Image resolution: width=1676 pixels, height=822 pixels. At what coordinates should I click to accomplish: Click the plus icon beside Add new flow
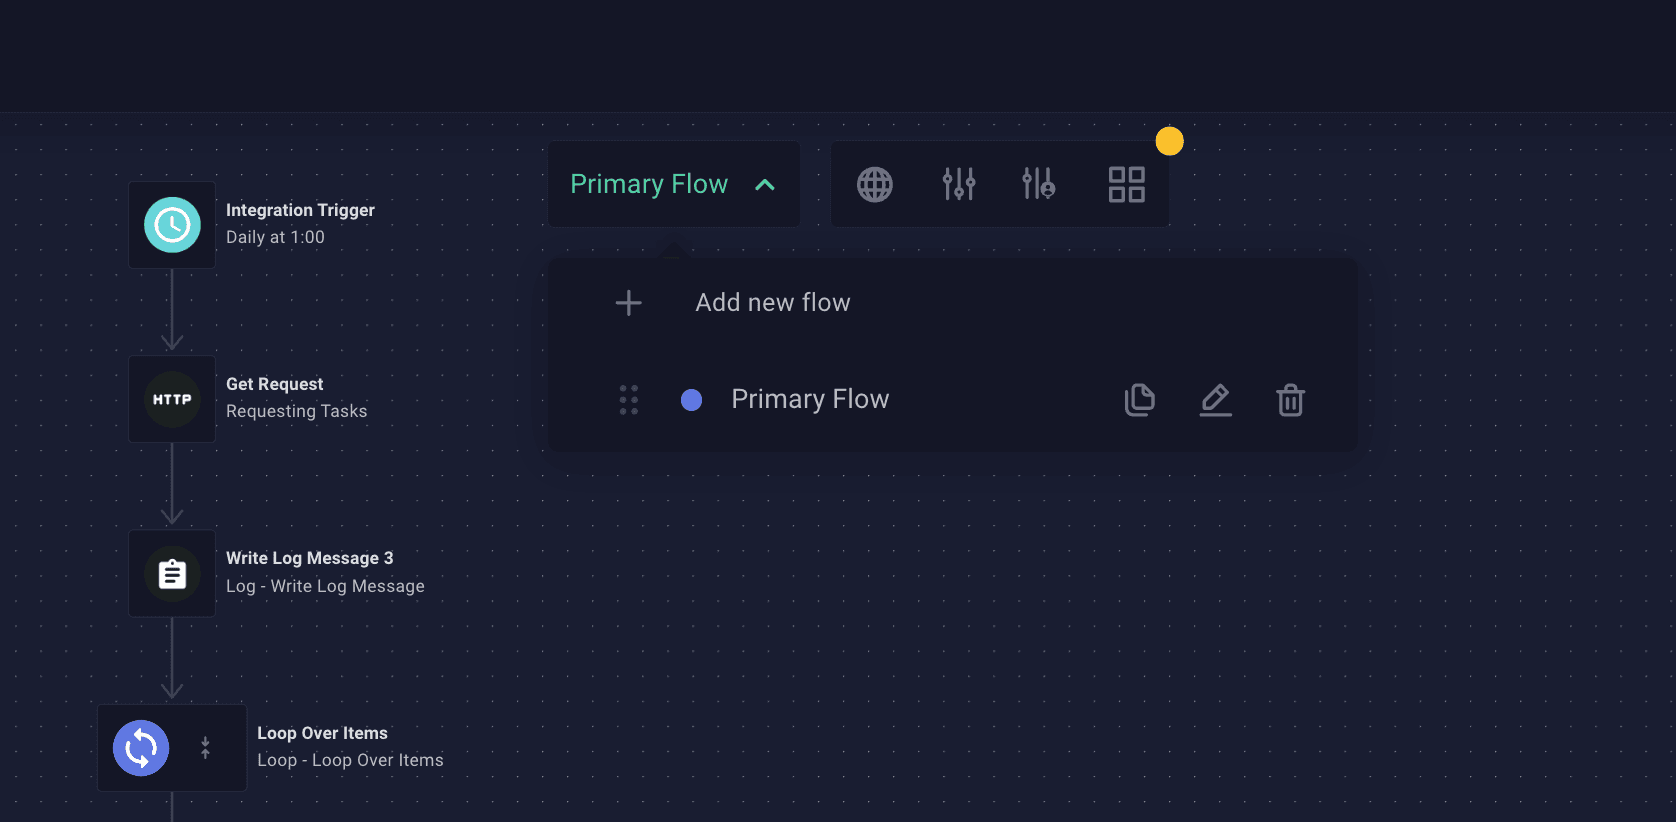pyautogui.click(x=629, y=303)
